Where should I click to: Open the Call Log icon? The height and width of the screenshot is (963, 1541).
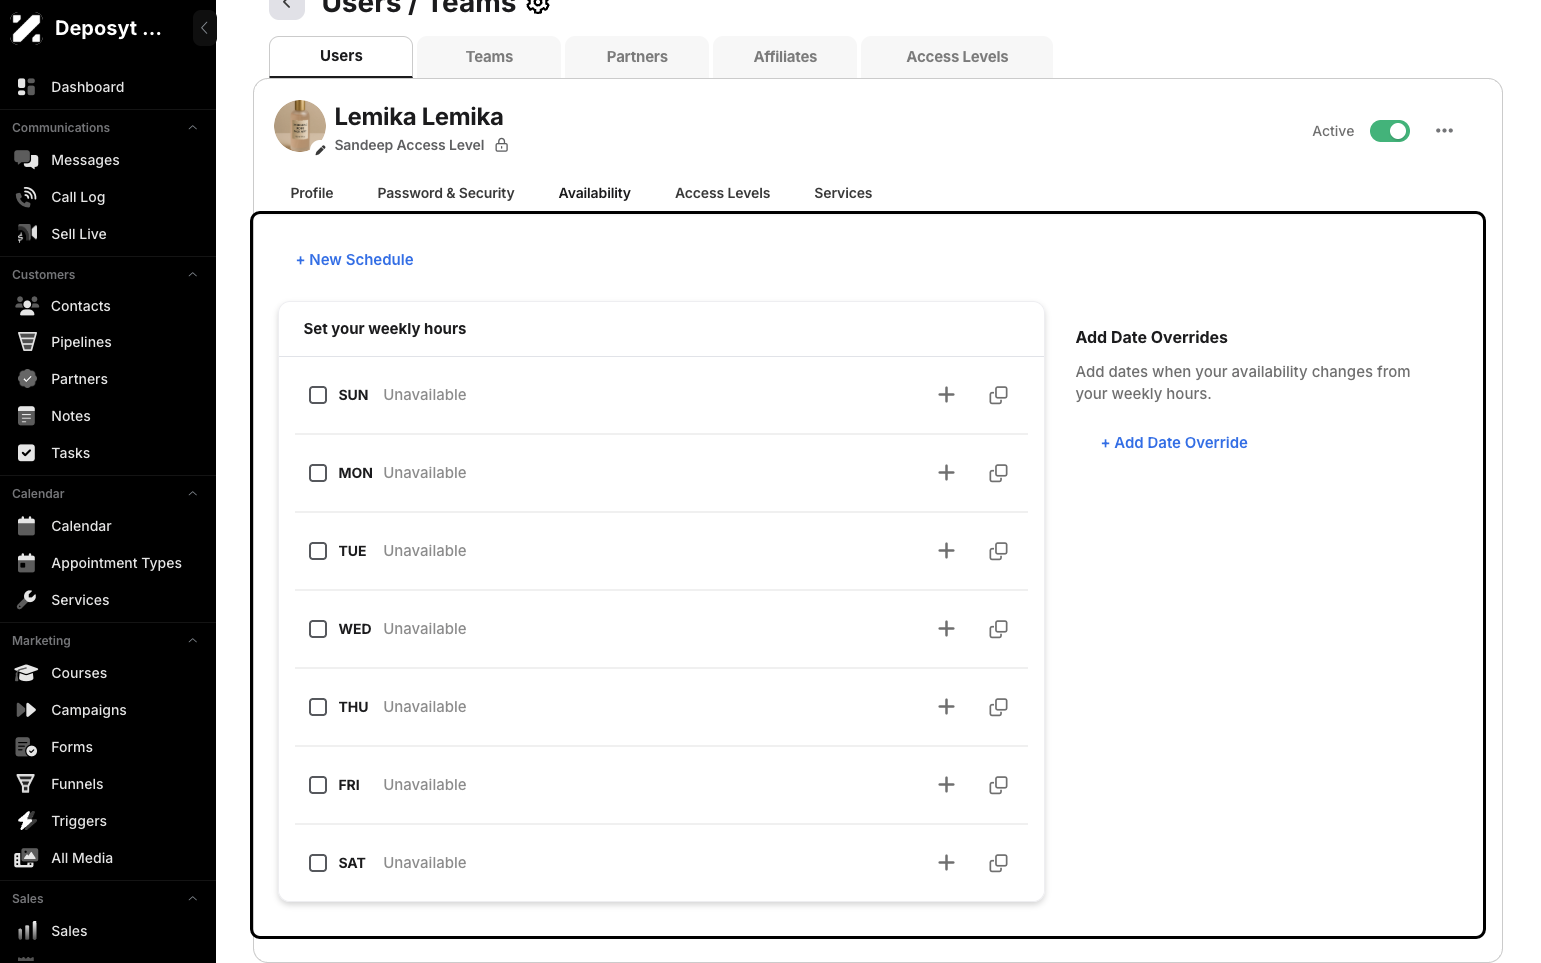(27, 197)
